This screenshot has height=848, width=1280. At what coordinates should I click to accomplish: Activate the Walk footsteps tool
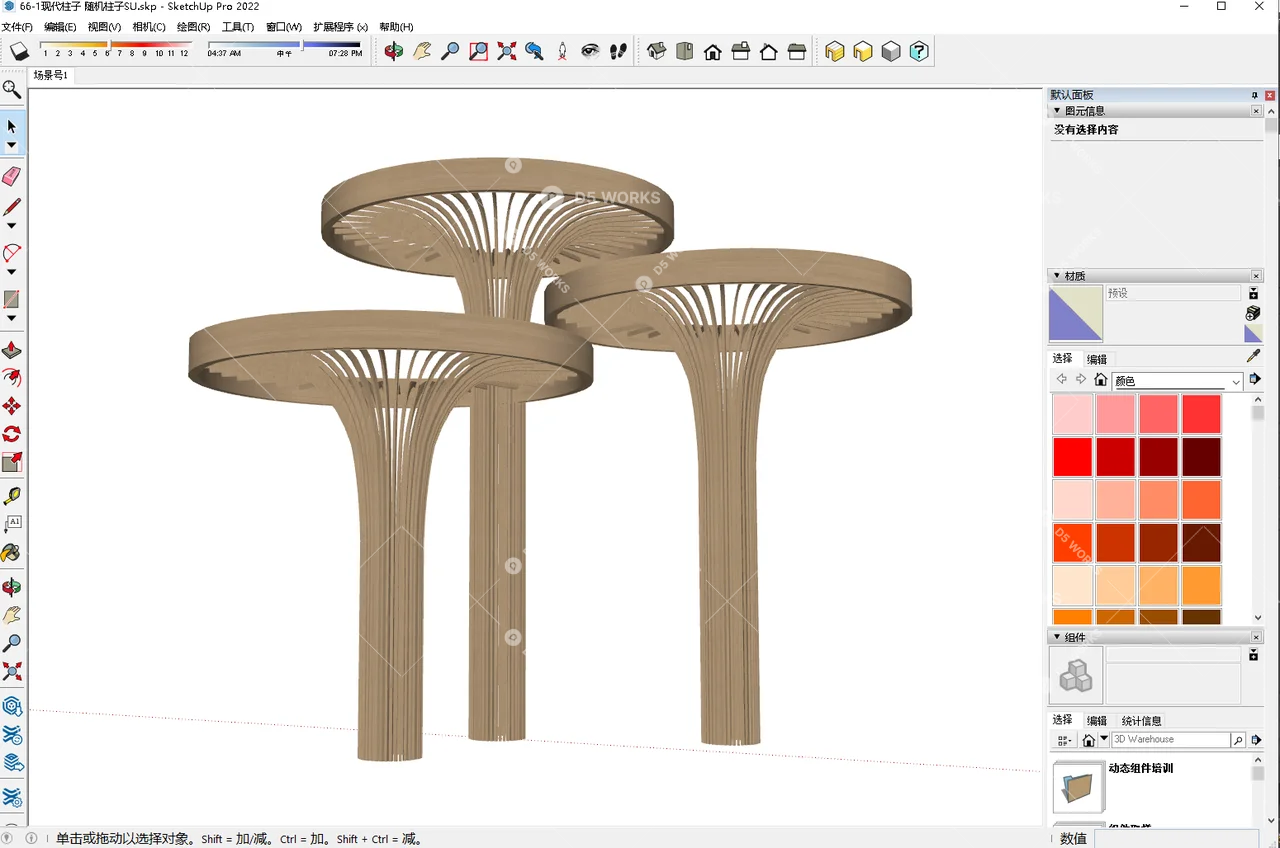tap(618, 51)
